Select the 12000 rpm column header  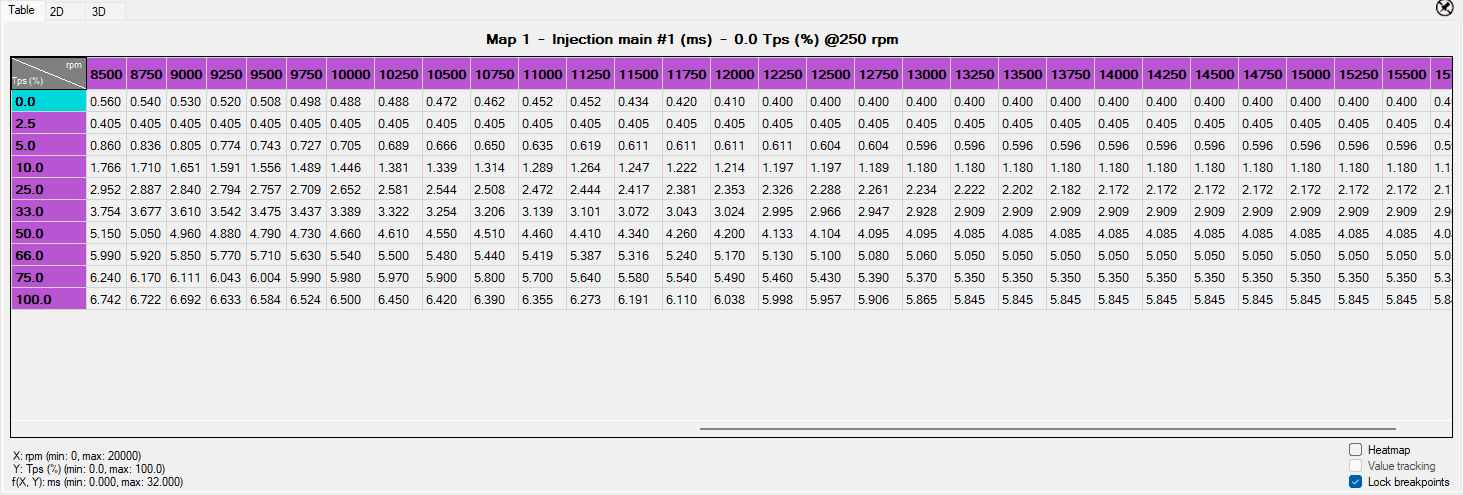pyautogui.click(x=735, y=74)
